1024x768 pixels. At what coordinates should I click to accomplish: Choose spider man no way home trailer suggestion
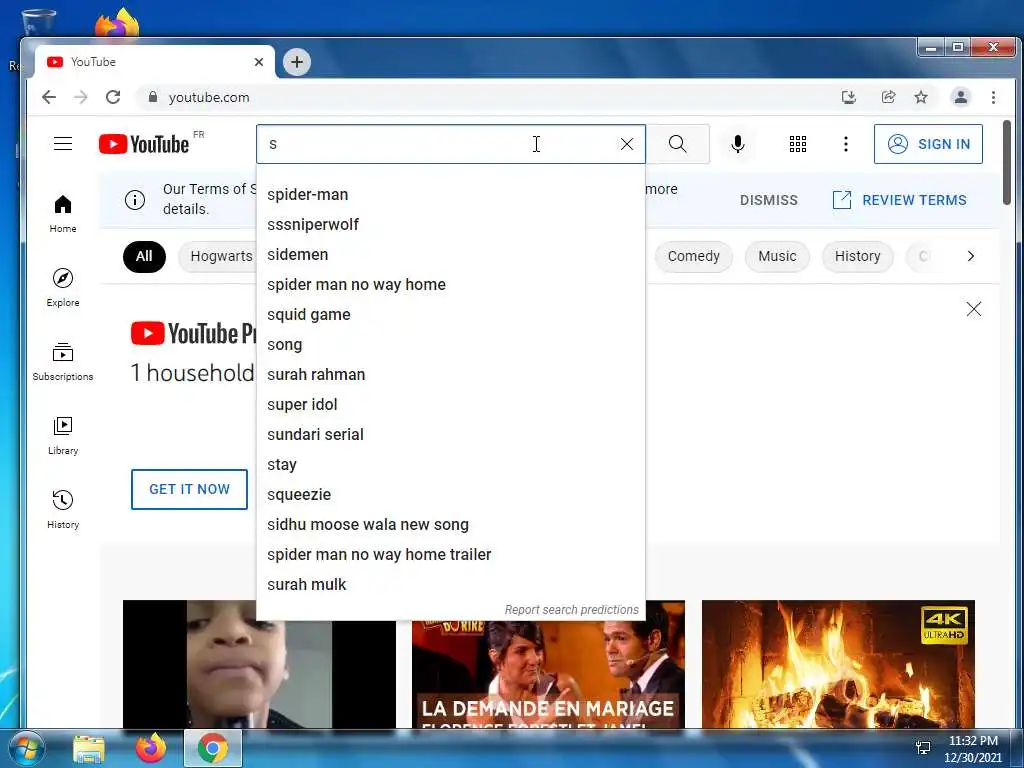click(451, 555)
